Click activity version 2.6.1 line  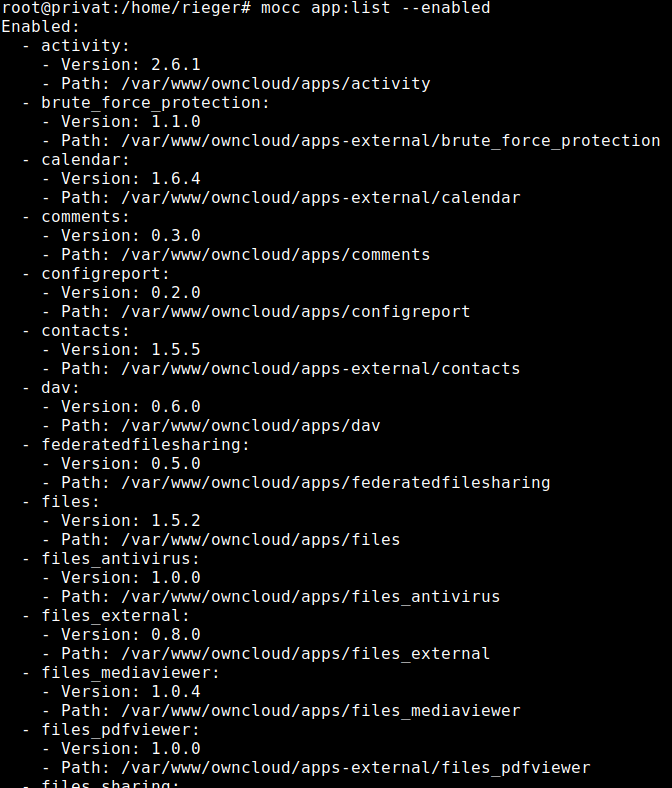[x=131, y=65]
